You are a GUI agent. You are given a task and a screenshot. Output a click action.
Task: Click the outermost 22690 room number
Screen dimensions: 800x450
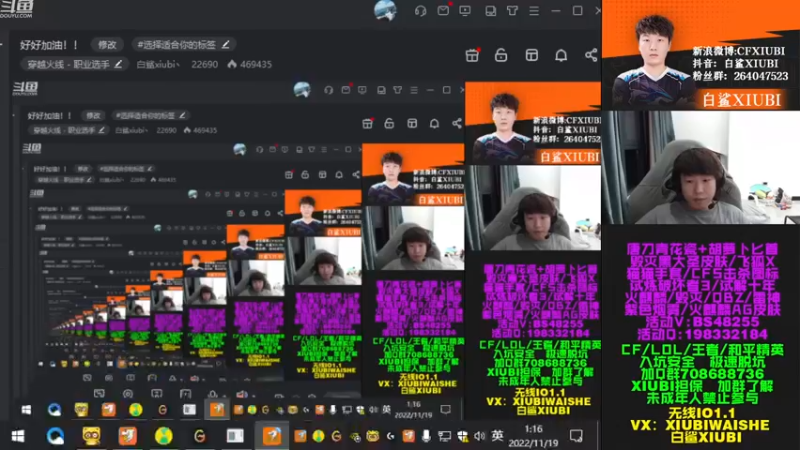tap(204, 64)
